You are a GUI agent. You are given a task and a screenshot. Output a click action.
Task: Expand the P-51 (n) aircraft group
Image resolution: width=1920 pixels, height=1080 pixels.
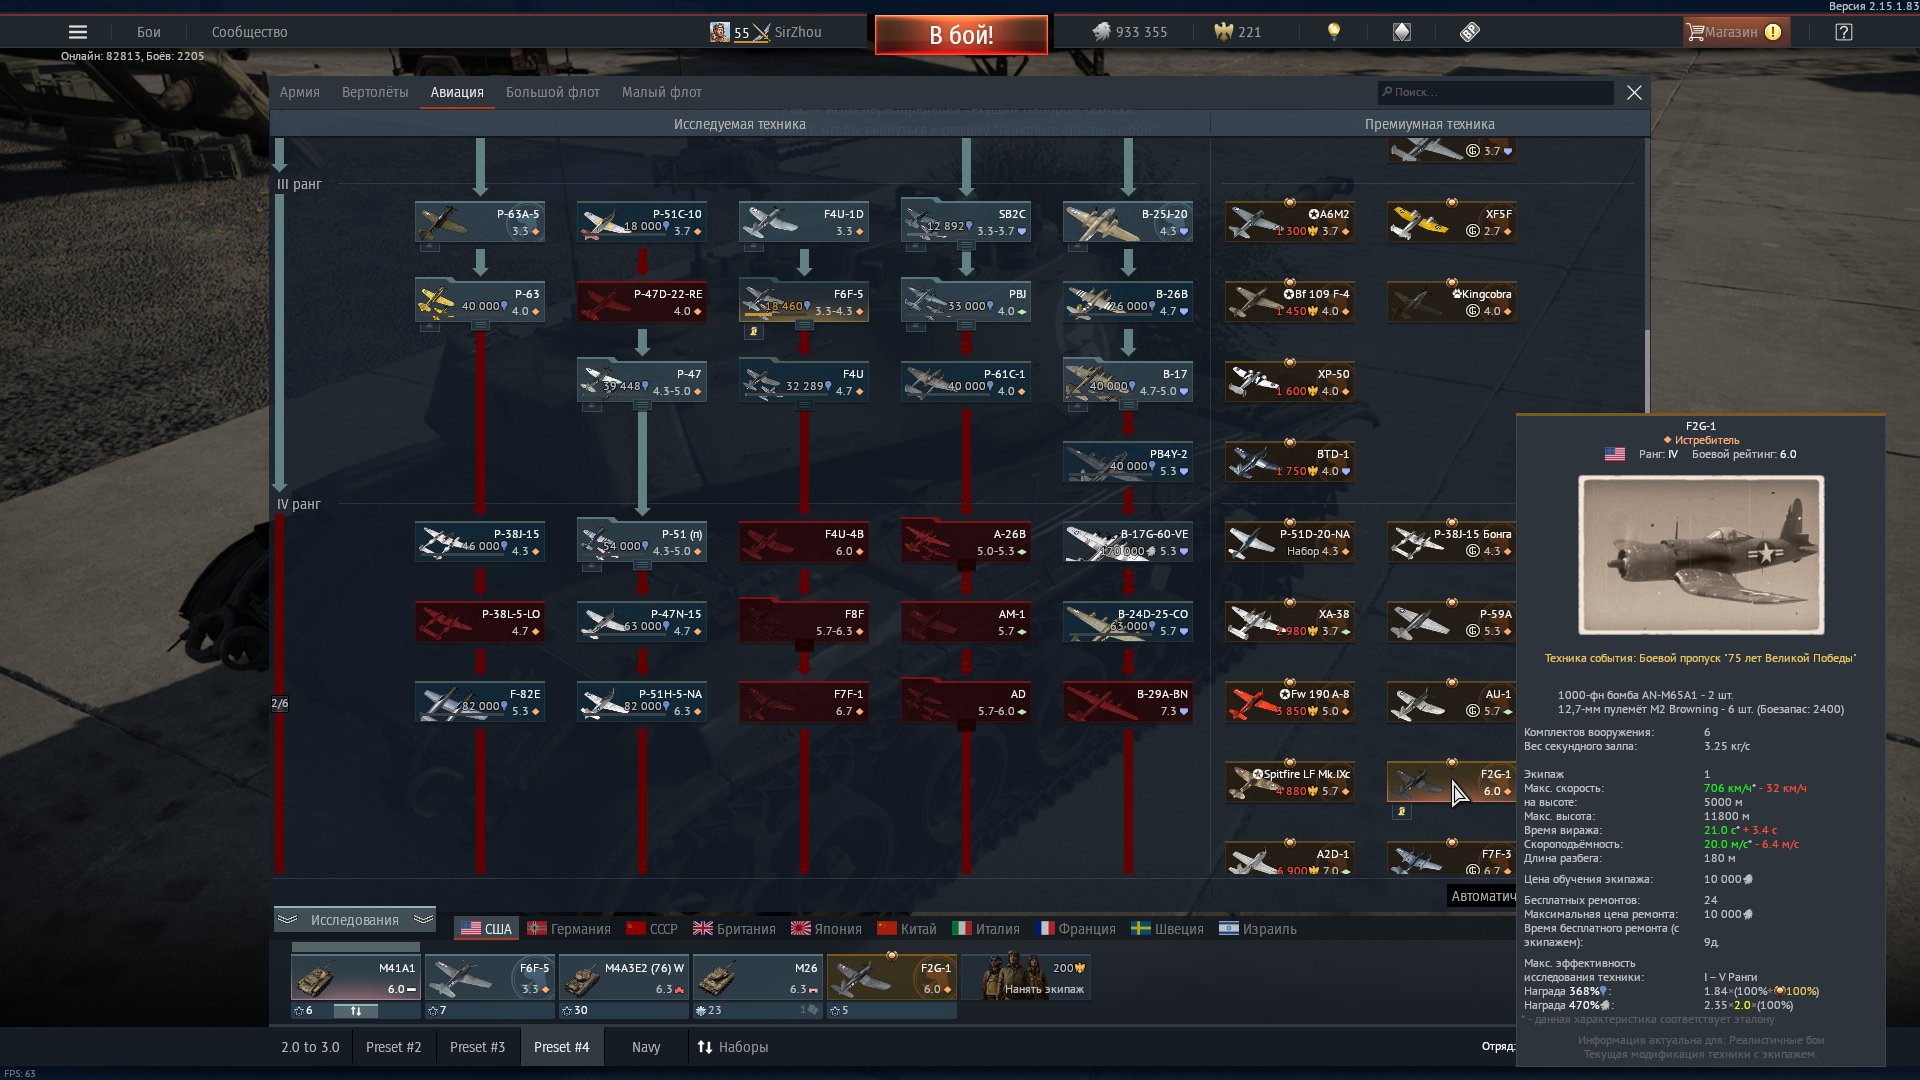click(642, 566)
